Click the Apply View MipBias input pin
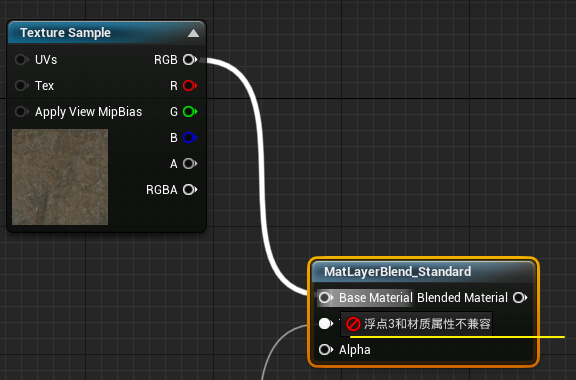The height and width of the screenshot is (380, 576). coord(21,112)
